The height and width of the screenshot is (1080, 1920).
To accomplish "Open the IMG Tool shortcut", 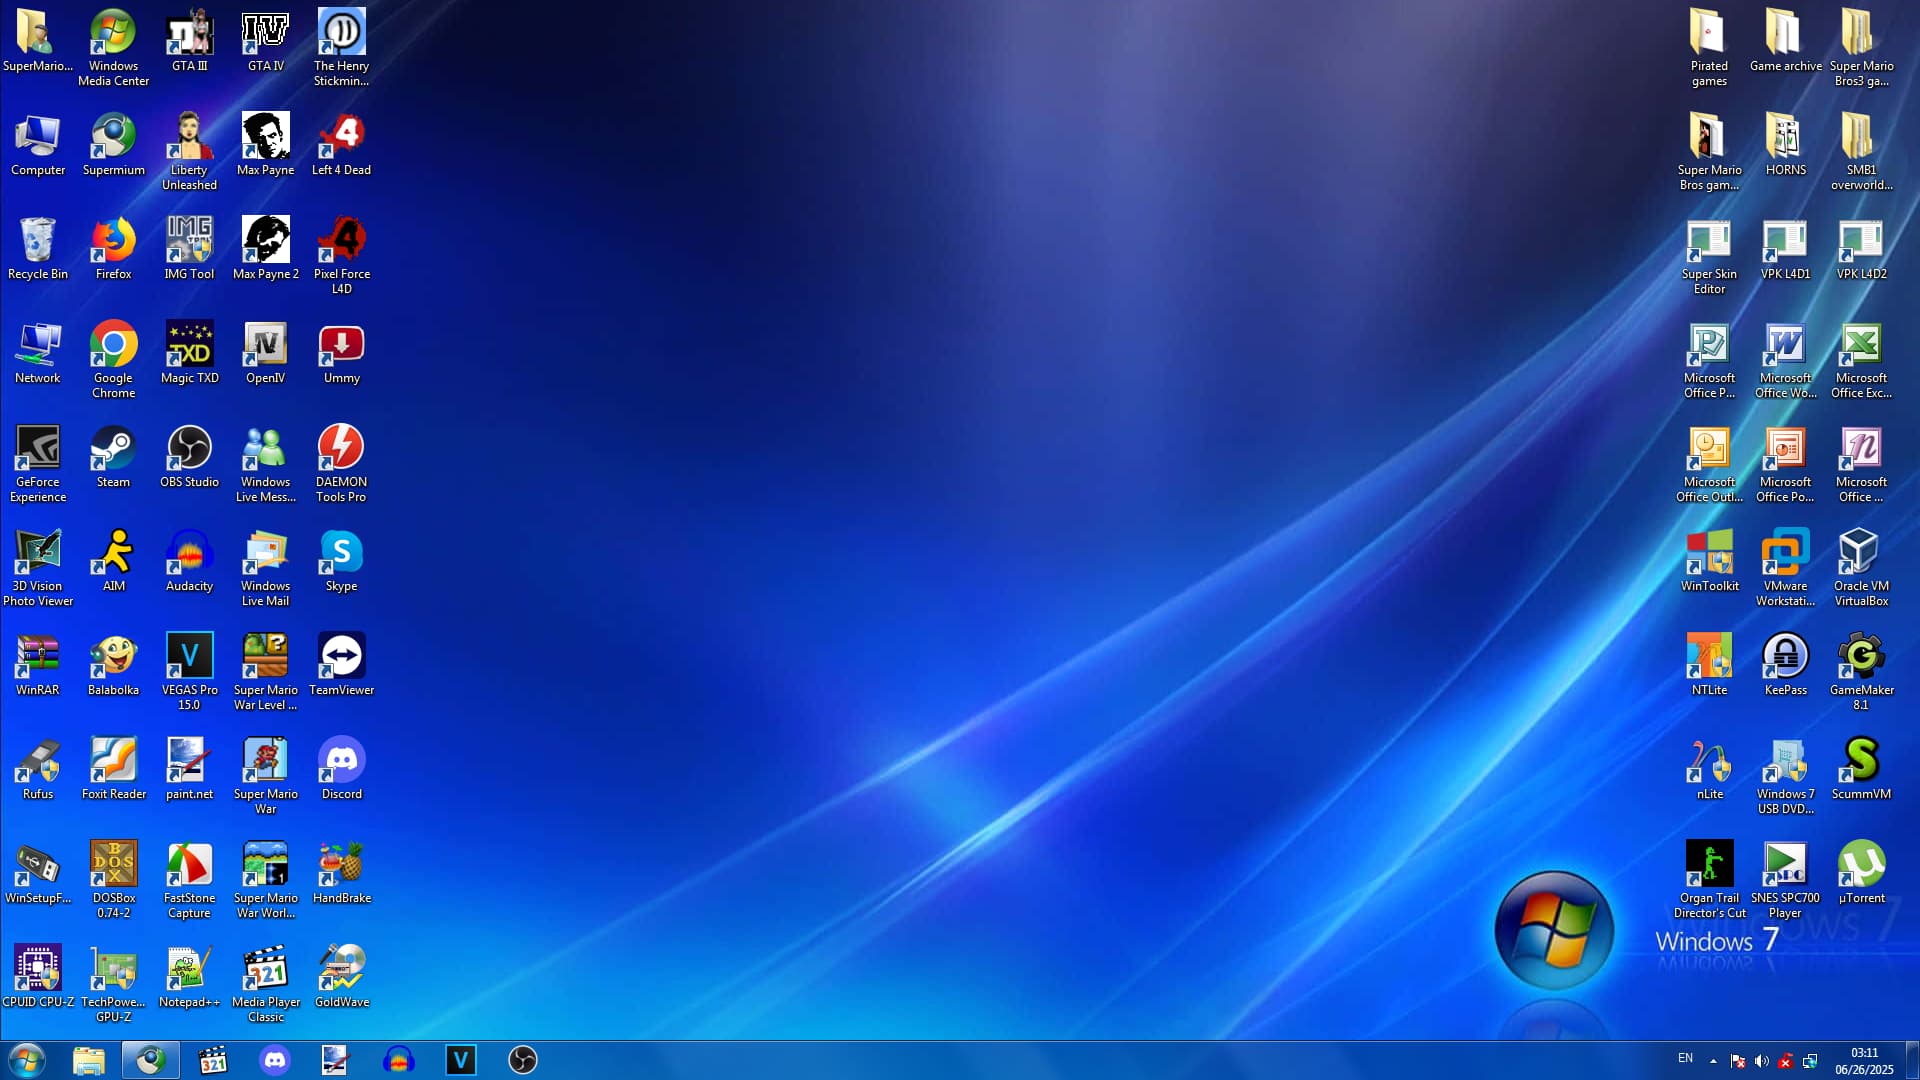I will (x=189, y=249).
